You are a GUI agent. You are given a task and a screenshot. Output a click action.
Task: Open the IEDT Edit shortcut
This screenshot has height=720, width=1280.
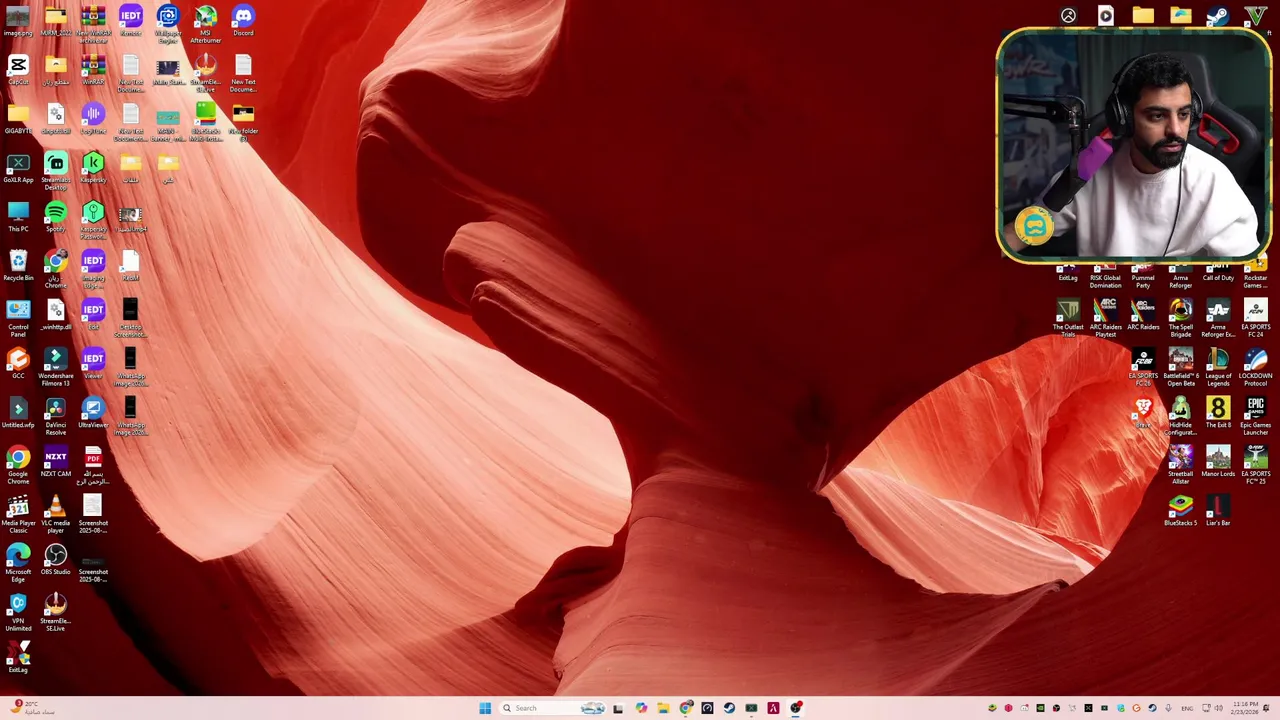(x=93, y=315)
